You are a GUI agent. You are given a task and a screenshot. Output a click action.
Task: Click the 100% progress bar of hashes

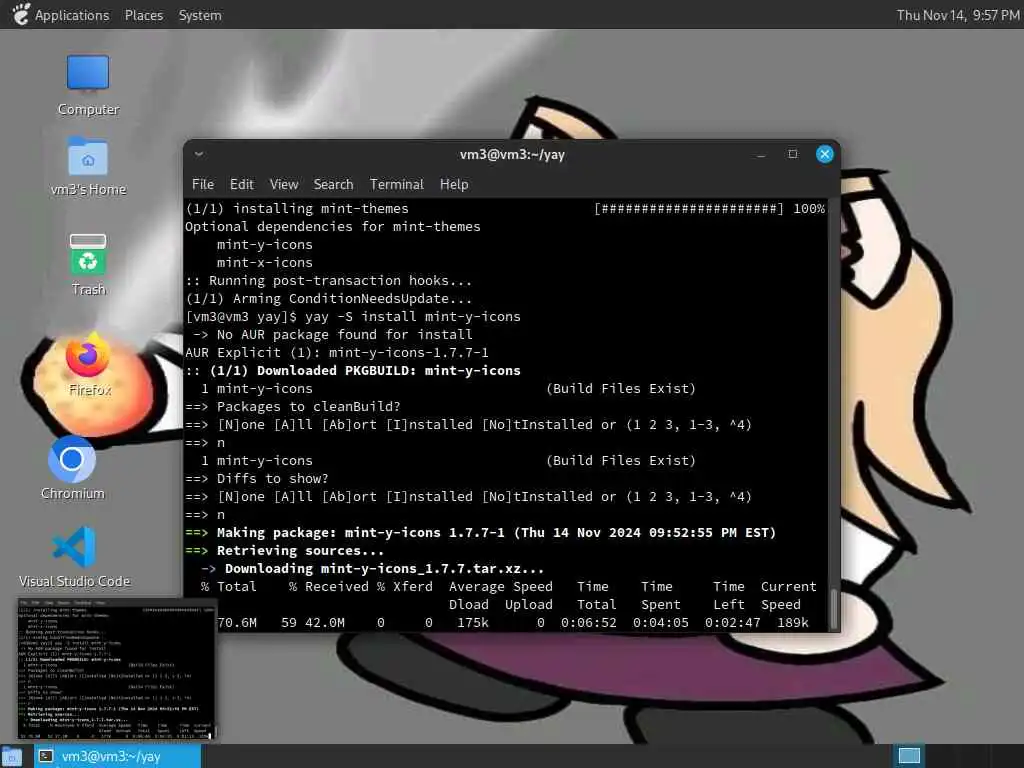[688, 208]
